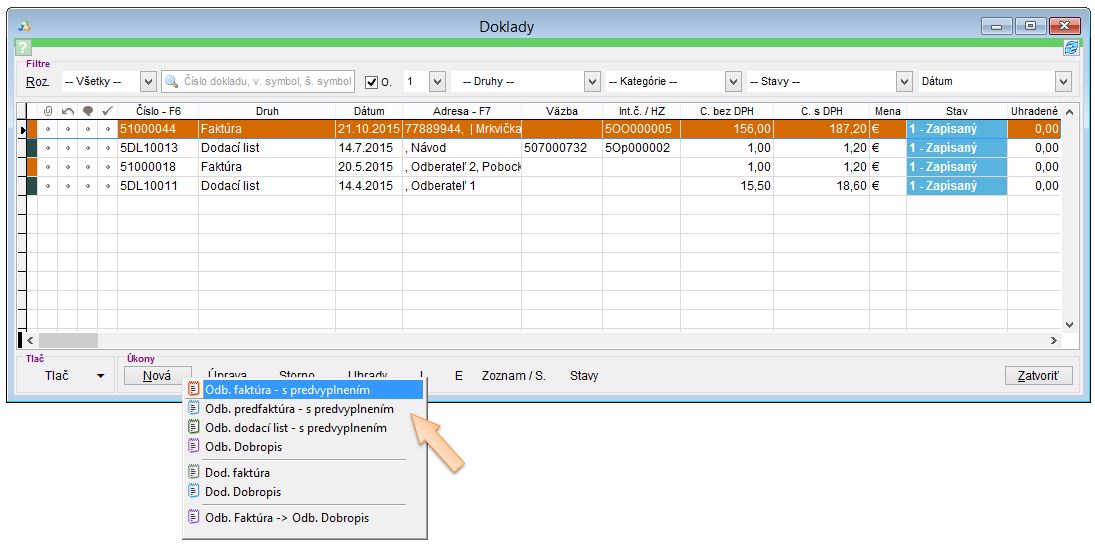The image size is (1095, 545).
Task: Select 'Odb. dodací list - s predvyplnením'
Action: tap(295, 428)
